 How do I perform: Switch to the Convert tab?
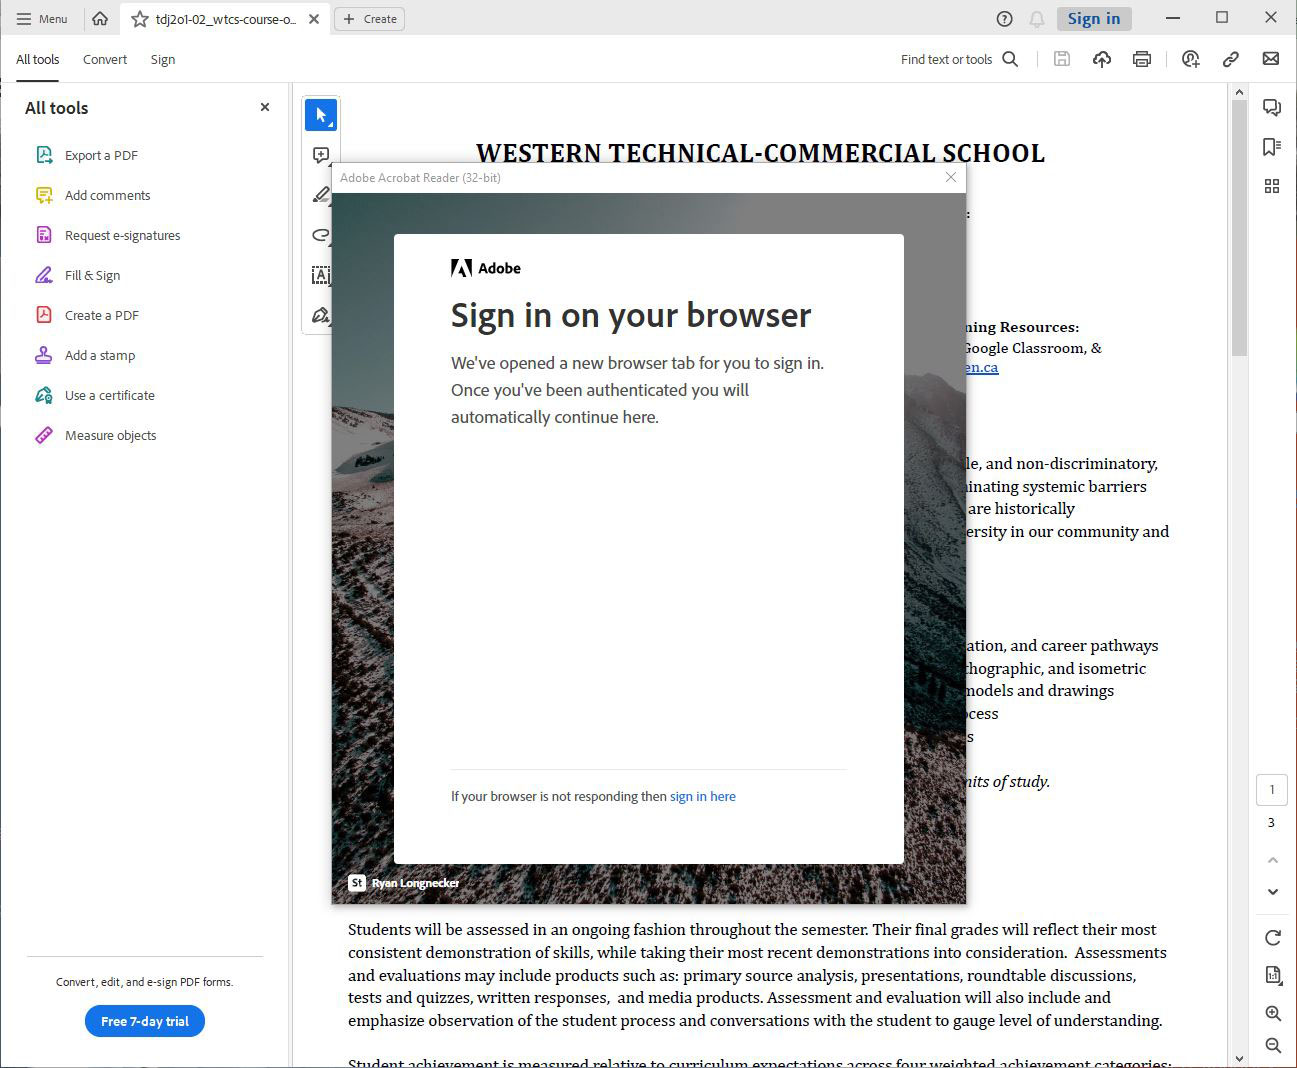pos(105,60)
